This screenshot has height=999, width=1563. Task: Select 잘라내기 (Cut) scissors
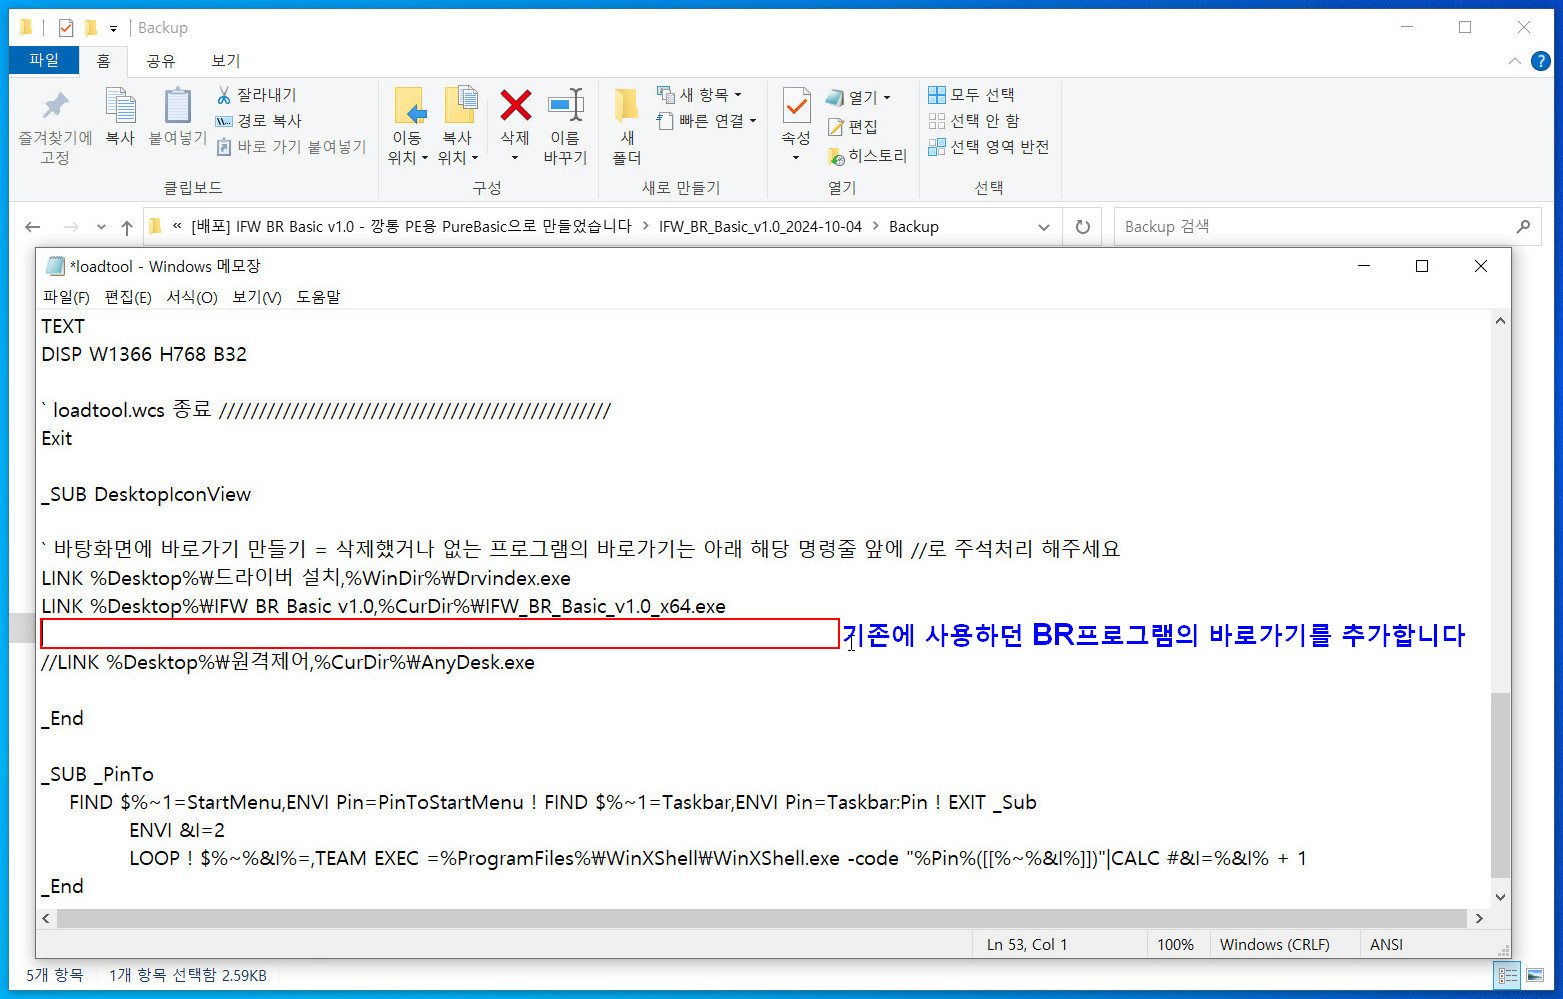[257, 95]
